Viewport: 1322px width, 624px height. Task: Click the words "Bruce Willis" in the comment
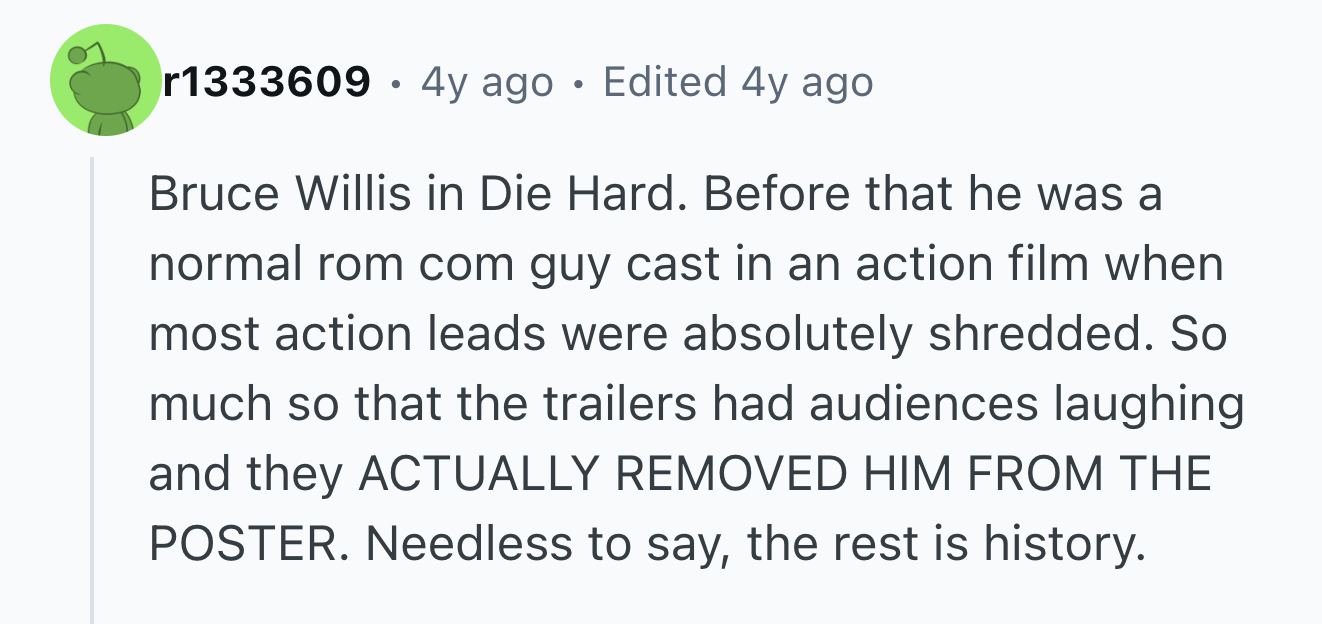coord(280,194)
